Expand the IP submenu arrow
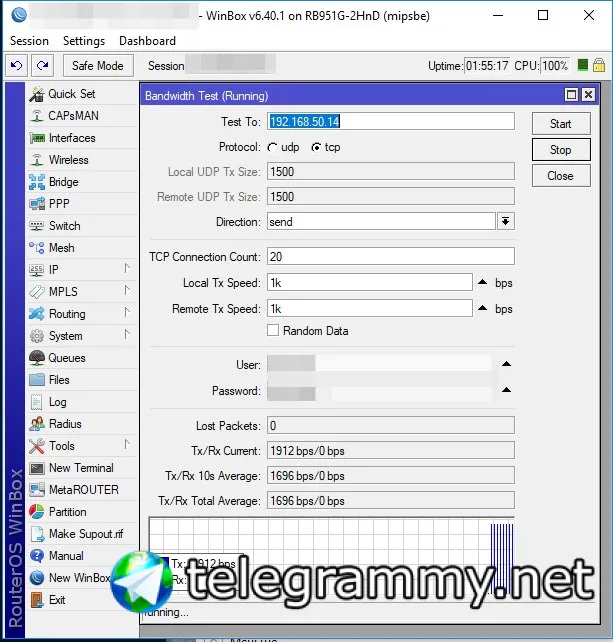 pos(127,269)
